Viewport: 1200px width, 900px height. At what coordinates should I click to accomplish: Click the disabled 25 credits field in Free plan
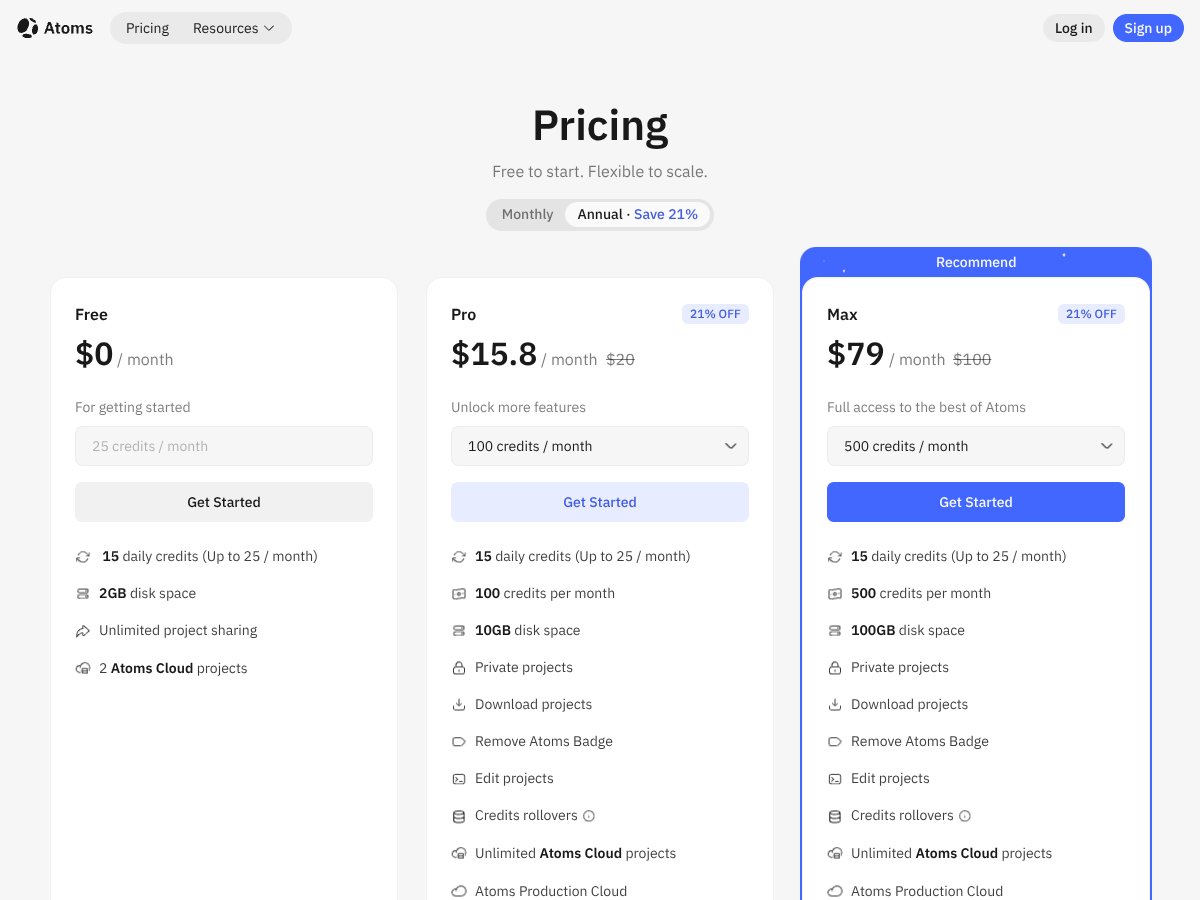click(224, 446)
